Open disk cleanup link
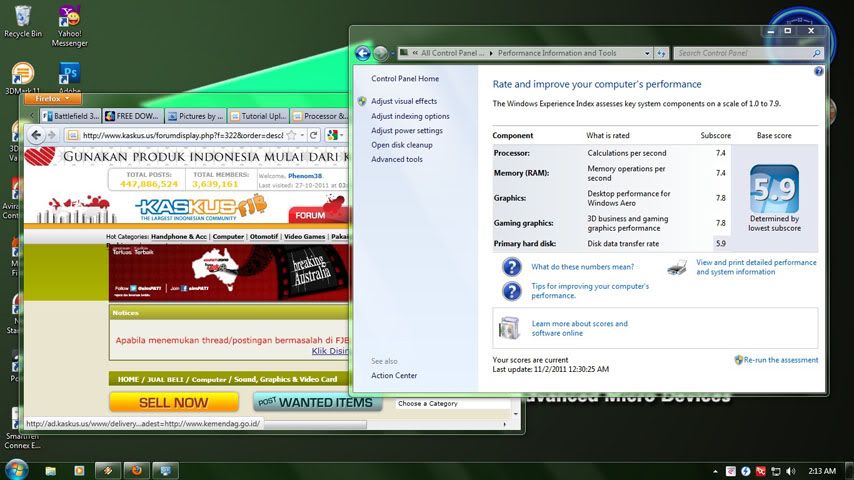Viewport: 854px width, 480px height. coord(402,145)
